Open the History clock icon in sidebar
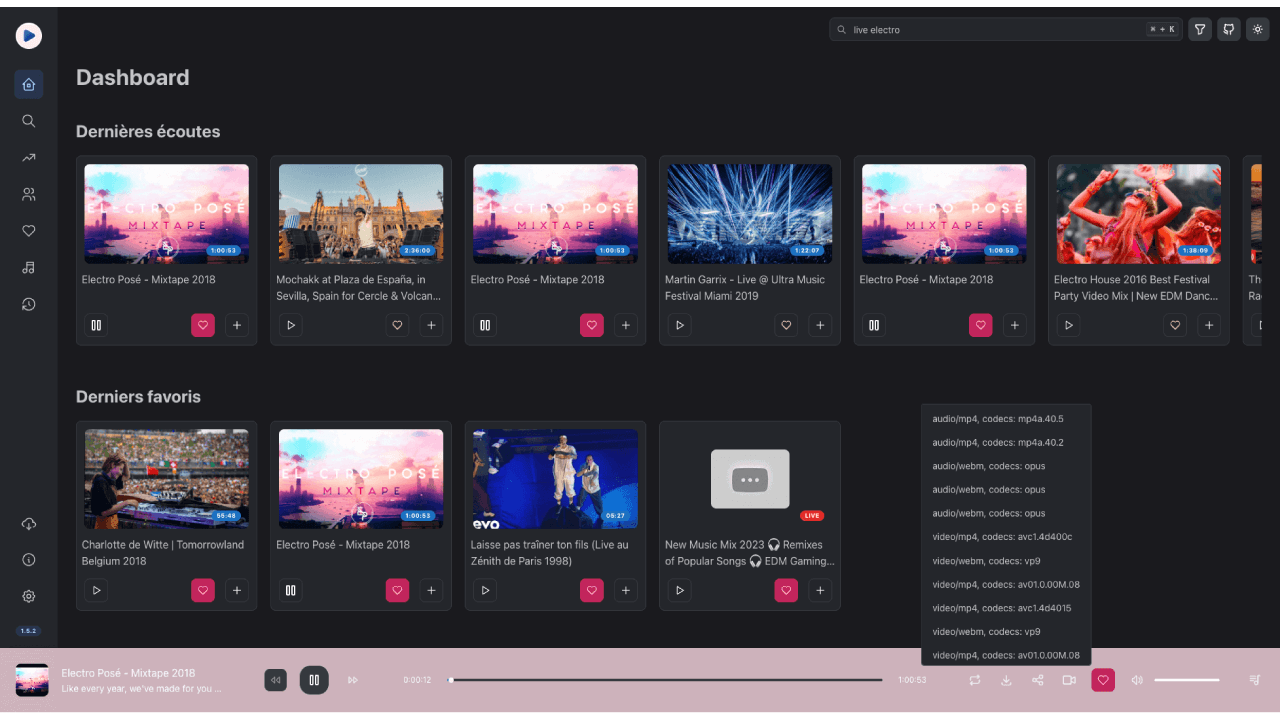 28,304
